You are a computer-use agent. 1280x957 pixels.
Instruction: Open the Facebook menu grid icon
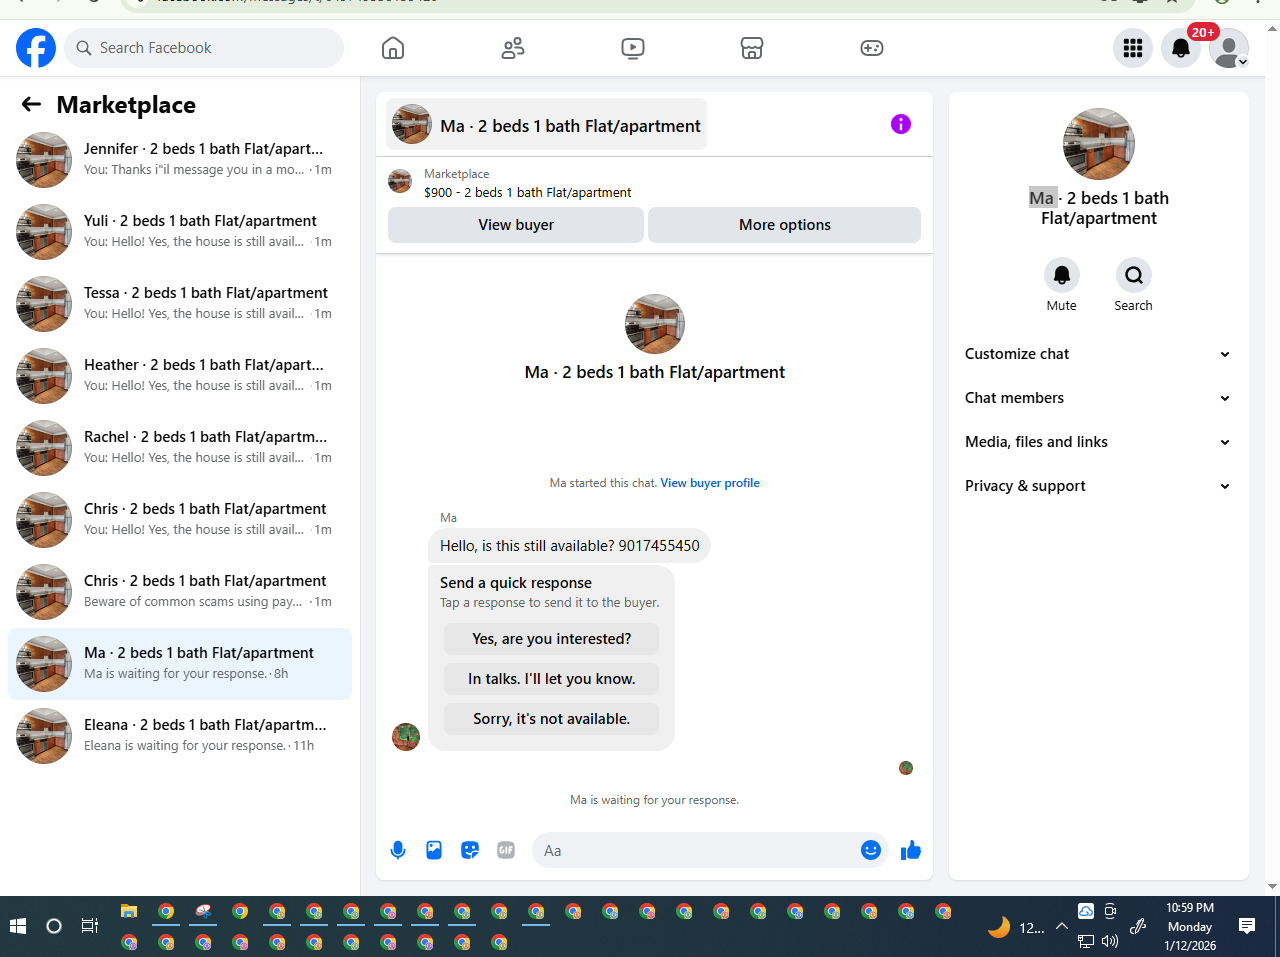1133,48
